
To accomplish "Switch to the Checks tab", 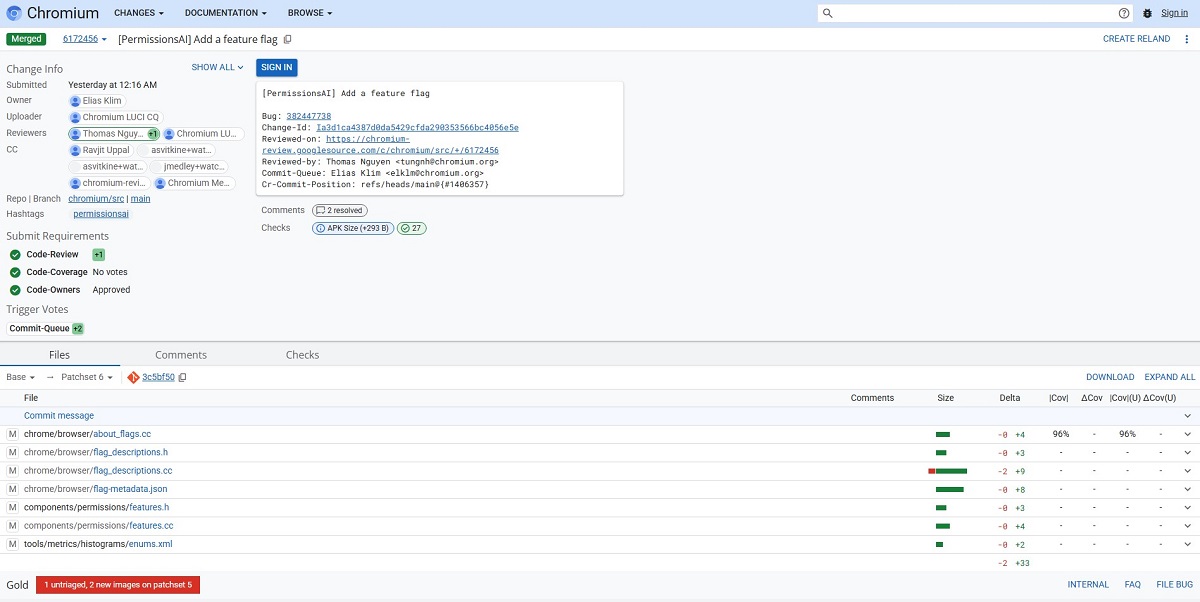I will pyautogui.click(x=302, y=355).
